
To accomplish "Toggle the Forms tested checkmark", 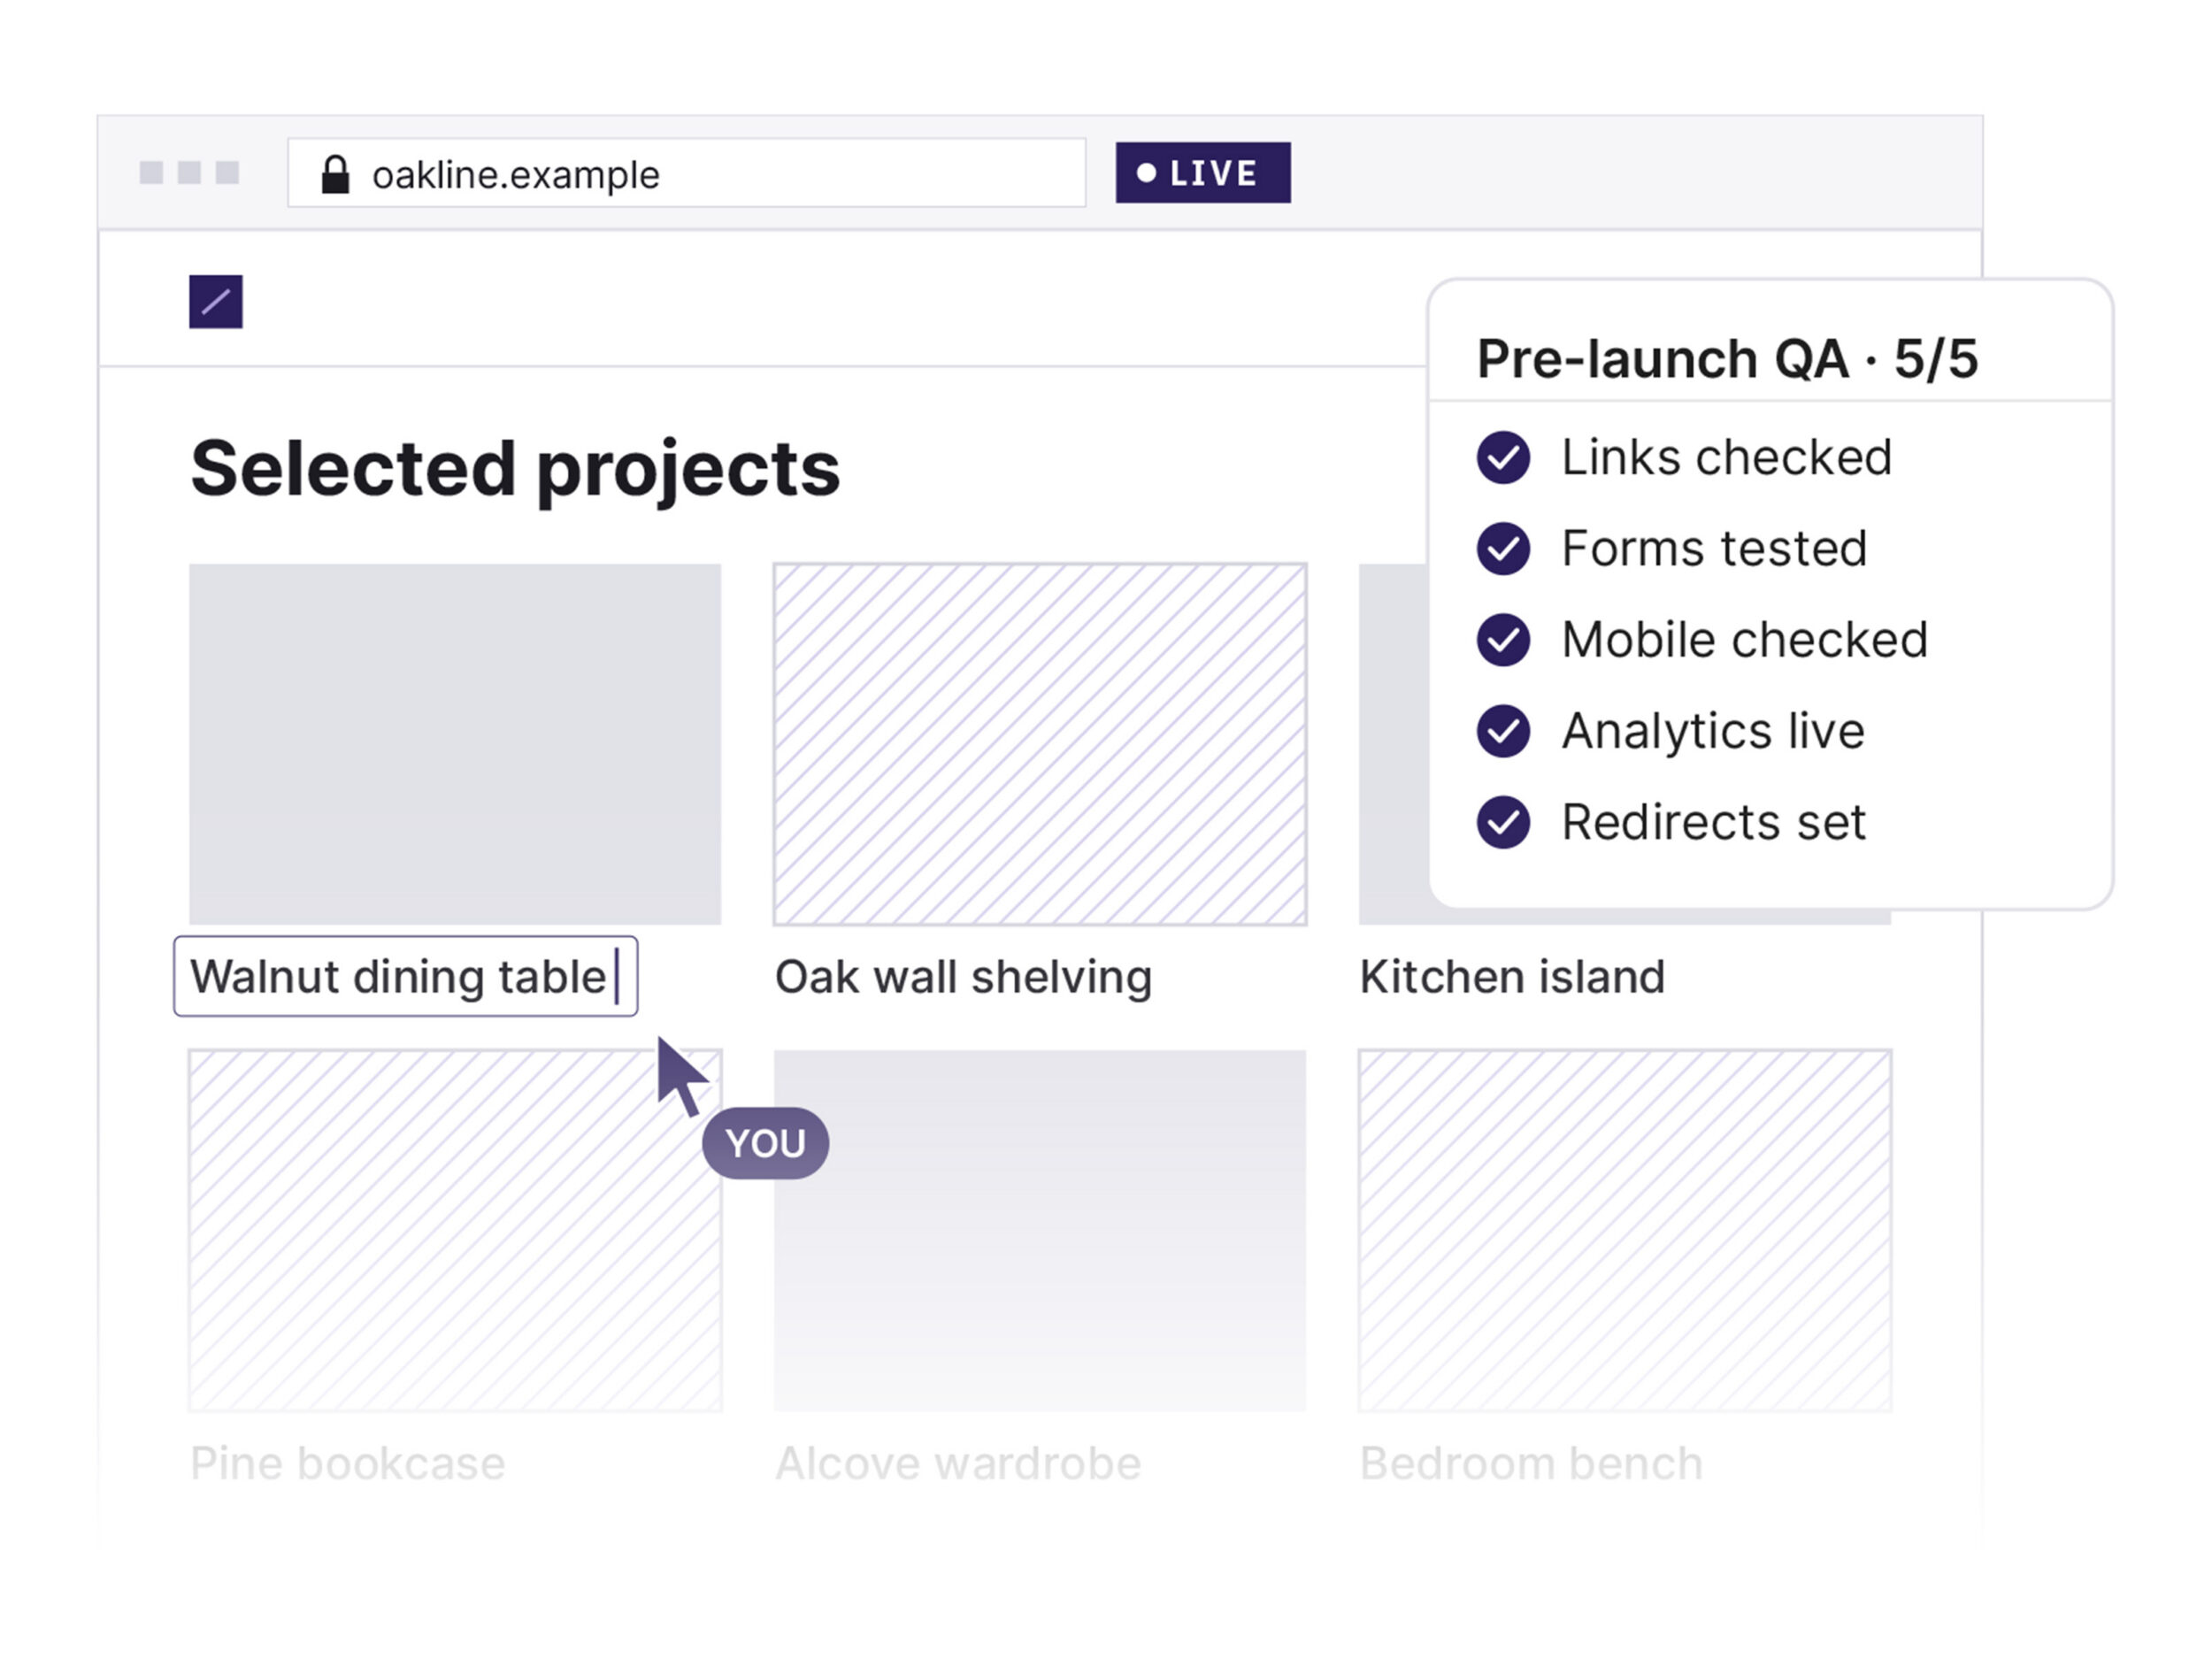I will pos(1503,549).
